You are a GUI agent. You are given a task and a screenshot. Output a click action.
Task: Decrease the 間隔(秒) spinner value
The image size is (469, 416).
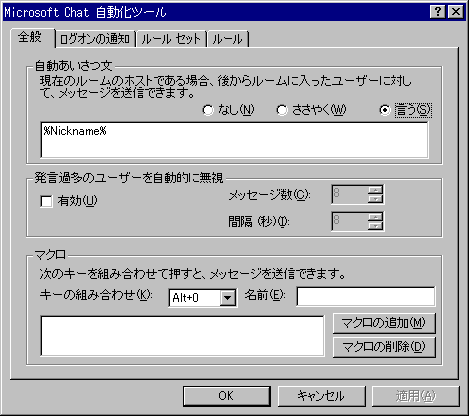[376, 226]
